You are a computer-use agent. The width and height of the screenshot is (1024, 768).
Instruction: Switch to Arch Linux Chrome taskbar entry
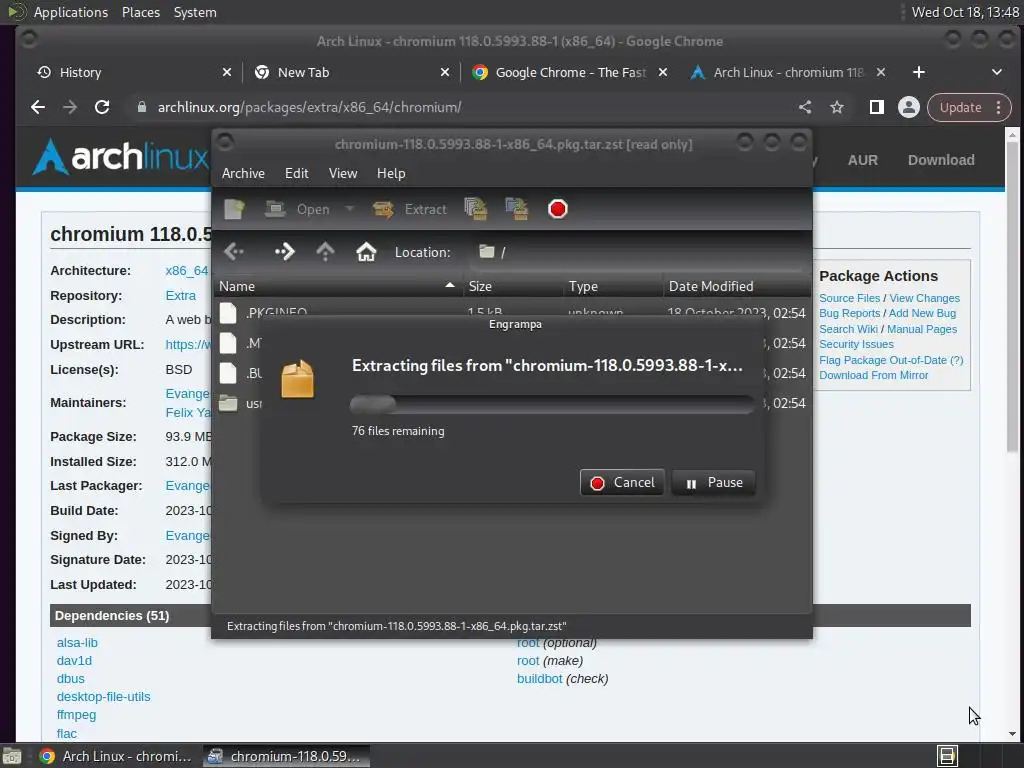pyautogui.click(x=115, y=756)
